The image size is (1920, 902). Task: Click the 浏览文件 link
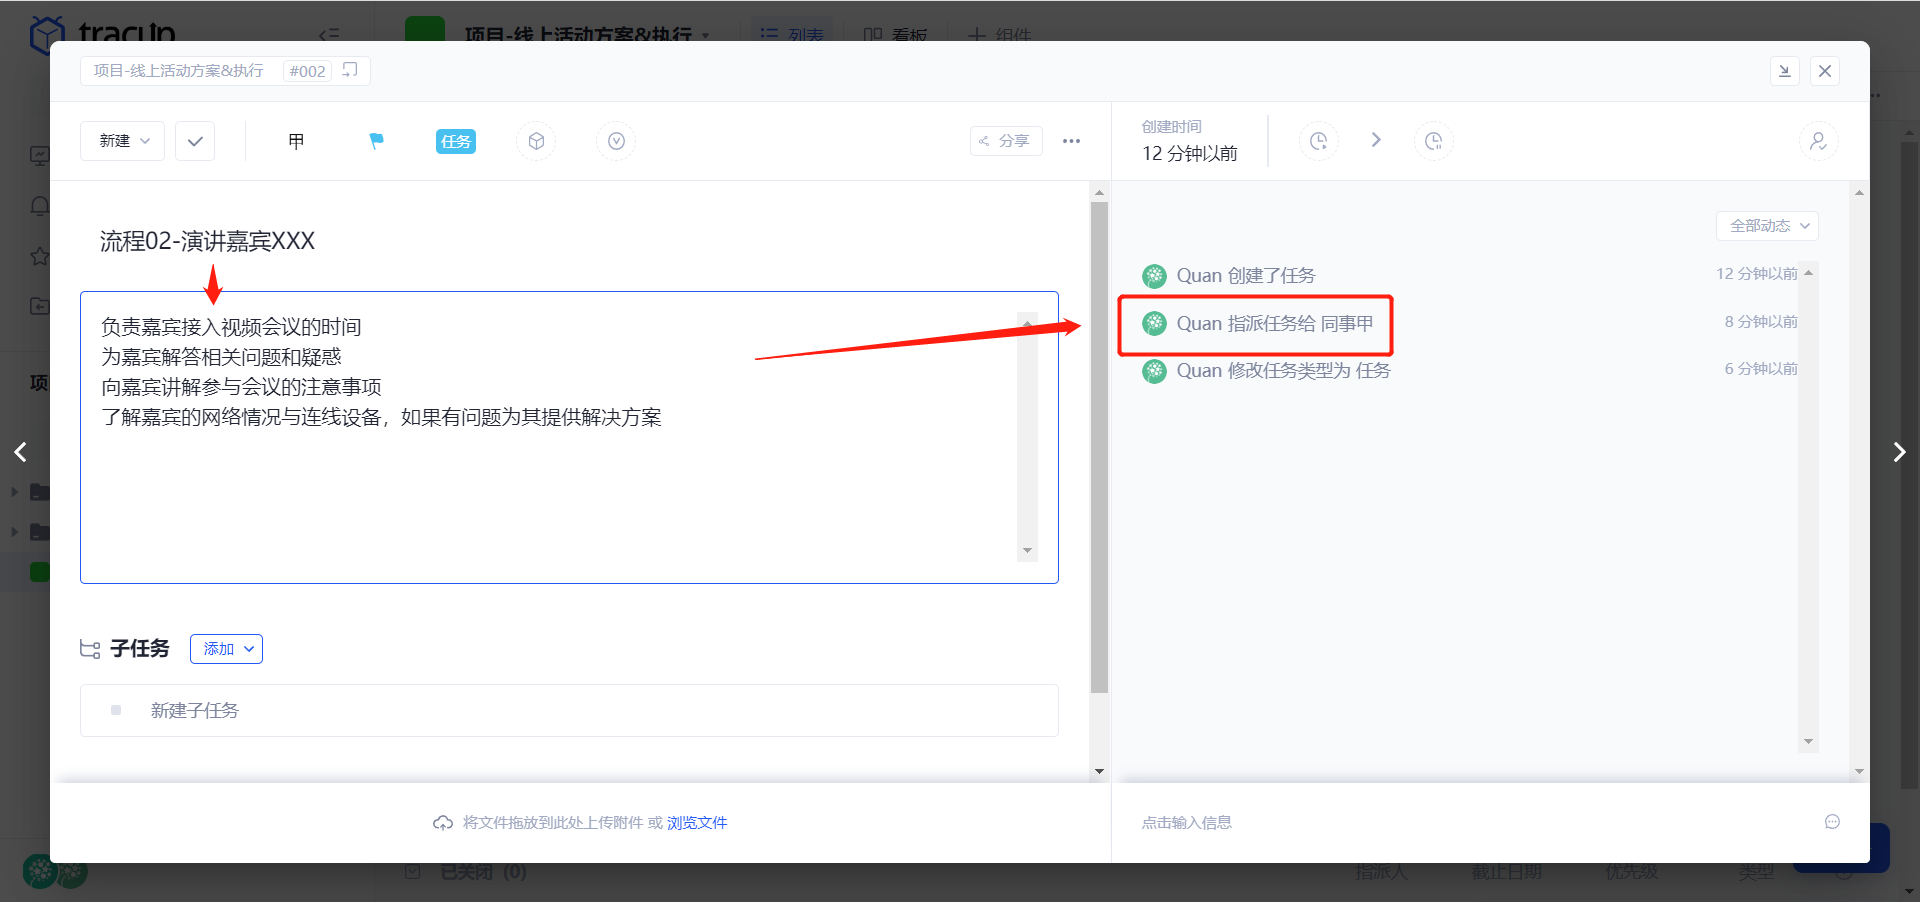[697, 822]
